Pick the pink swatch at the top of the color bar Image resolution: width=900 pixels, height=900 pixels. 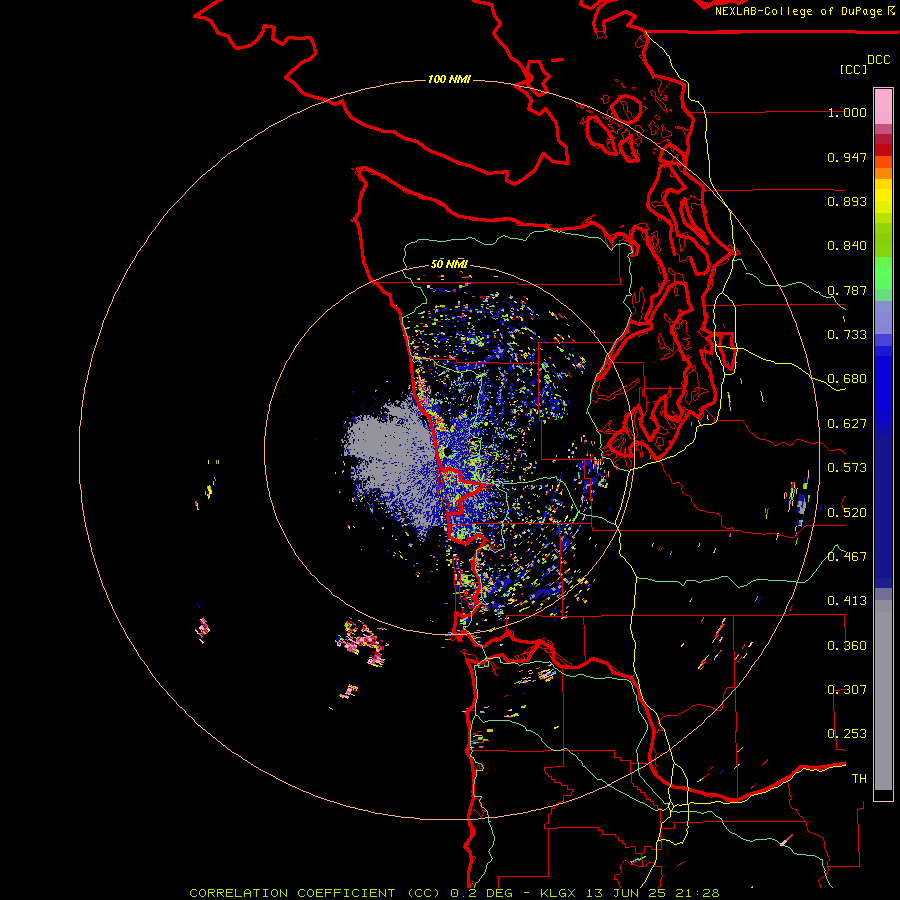click(x=883, y=106)
